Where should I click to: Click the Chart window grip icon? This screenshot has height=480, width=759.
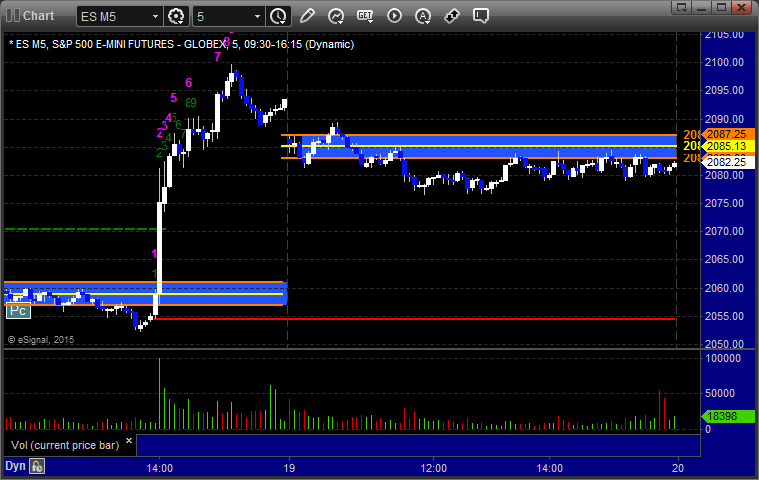(x=13, y=15)
